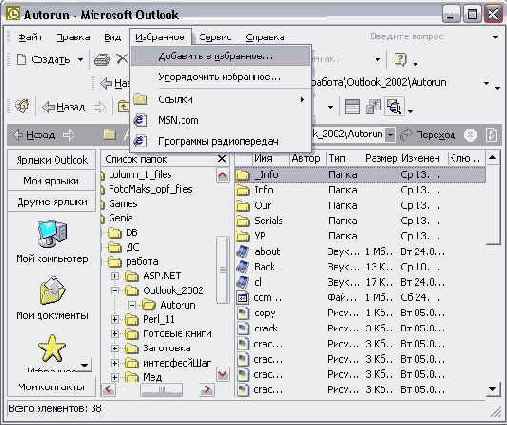
Task: Click the Outlook Today gear icon
Action: click(x=22, y=107)
